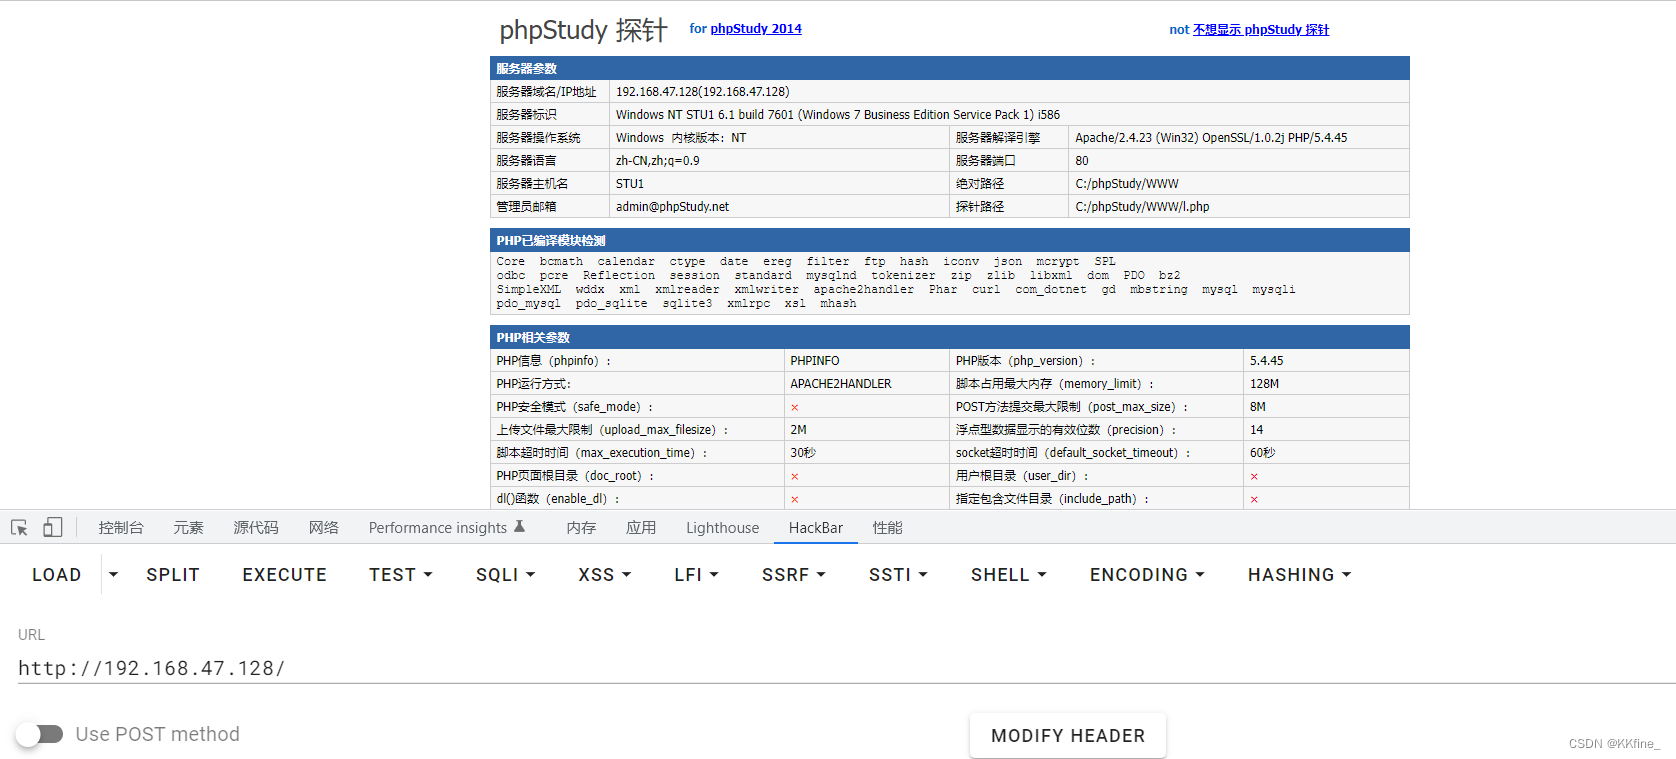Switch to the 性能 tab
Screen dimensions: 1676x759
click(888, 527)
